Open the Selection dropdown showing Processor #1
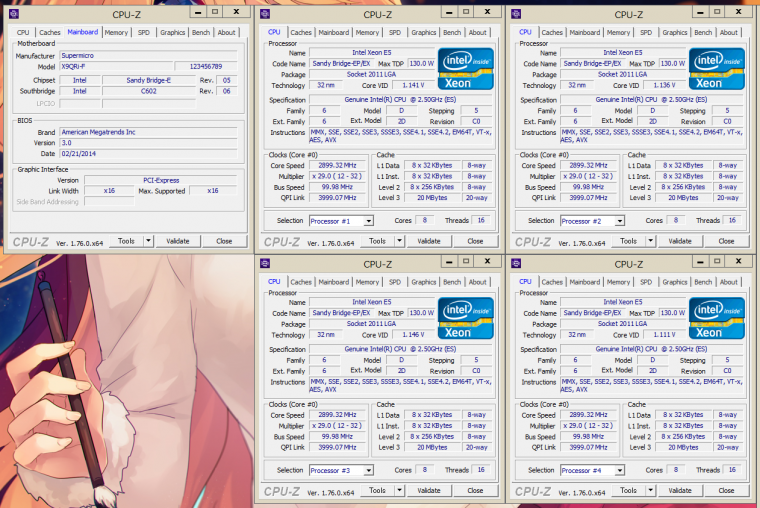Screen dimensions: 760x508 pyautogui.click(x=341, y=221)
